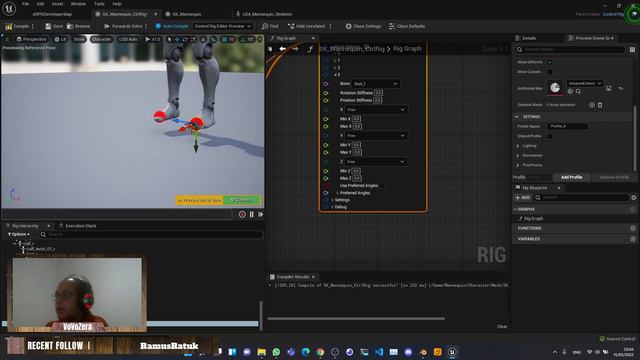Select the rotate gizmo tool in viewport
The height and width of the screenshot is (360, 640).
click(185, 39)
